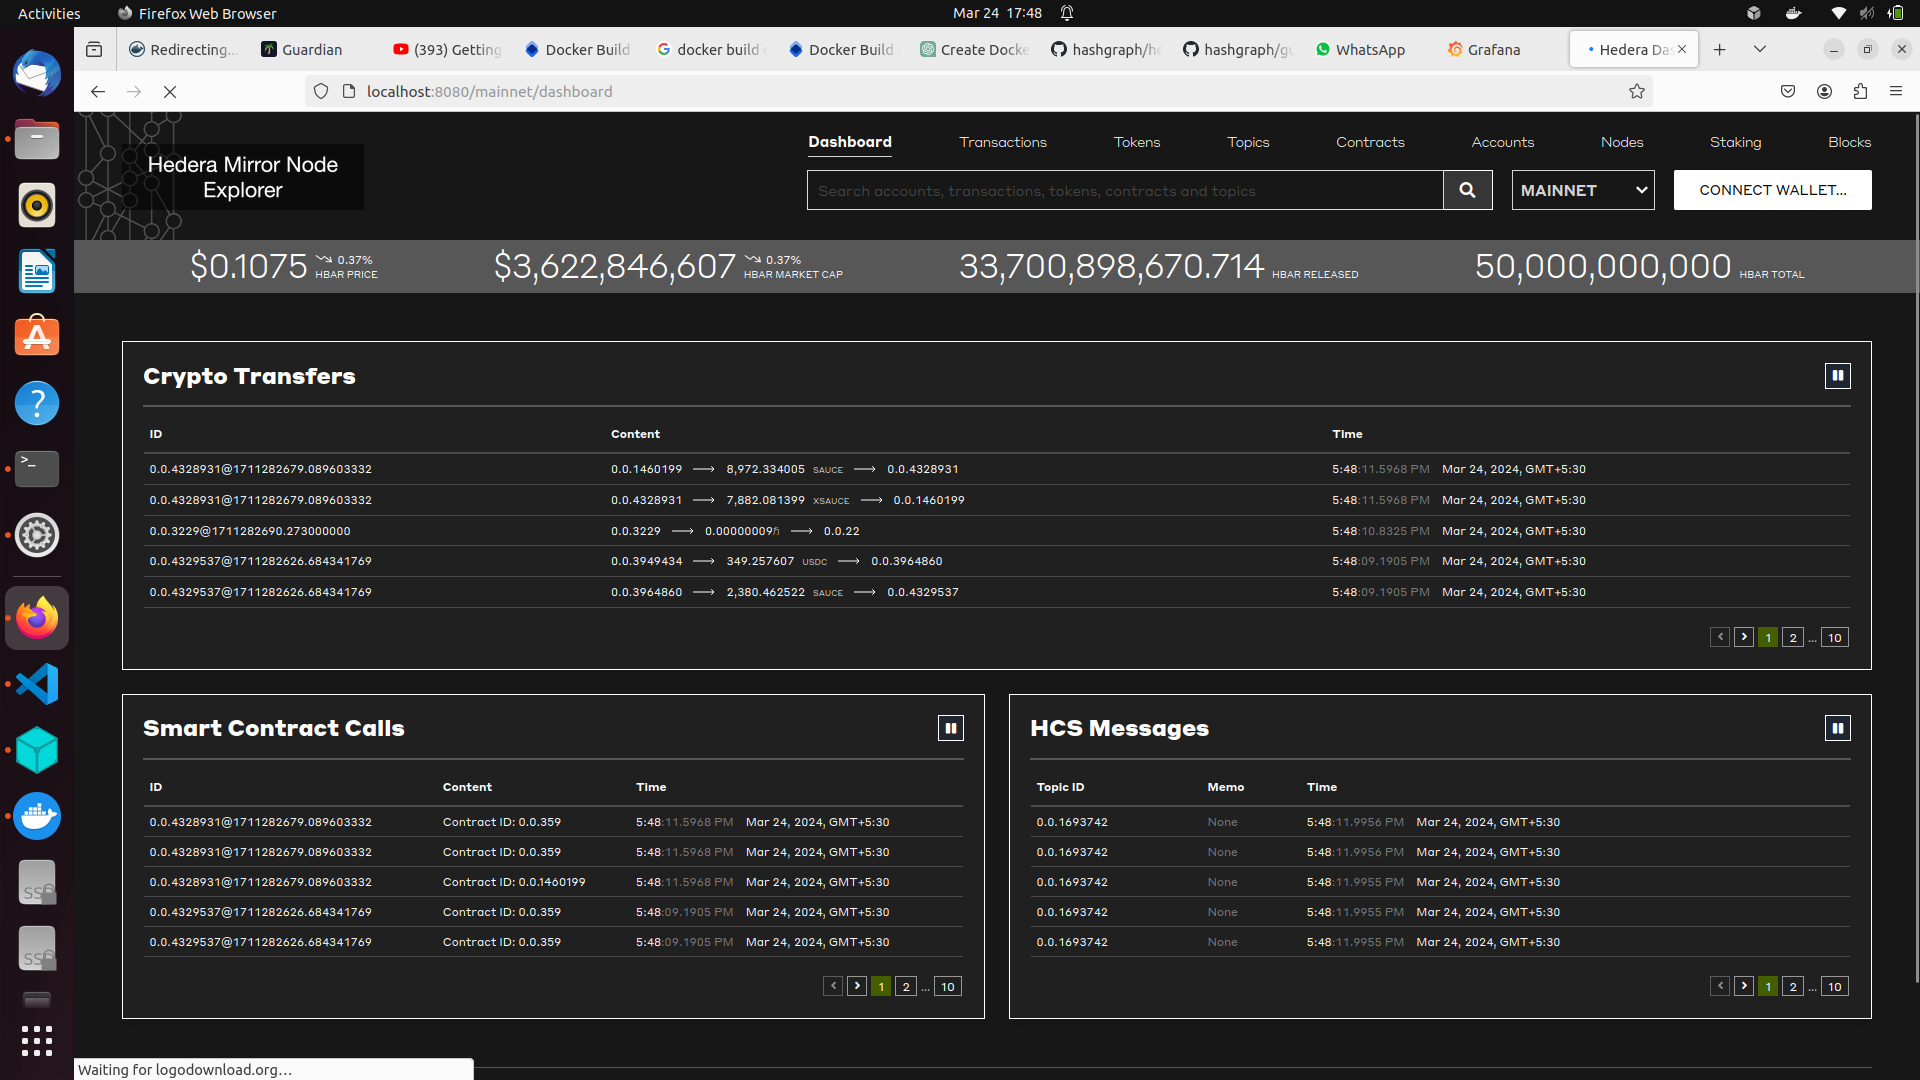Viewport: 1920px width, 1080px height.
Task: Open the browser tab list chevron
Action: [x=1759, y=48]
